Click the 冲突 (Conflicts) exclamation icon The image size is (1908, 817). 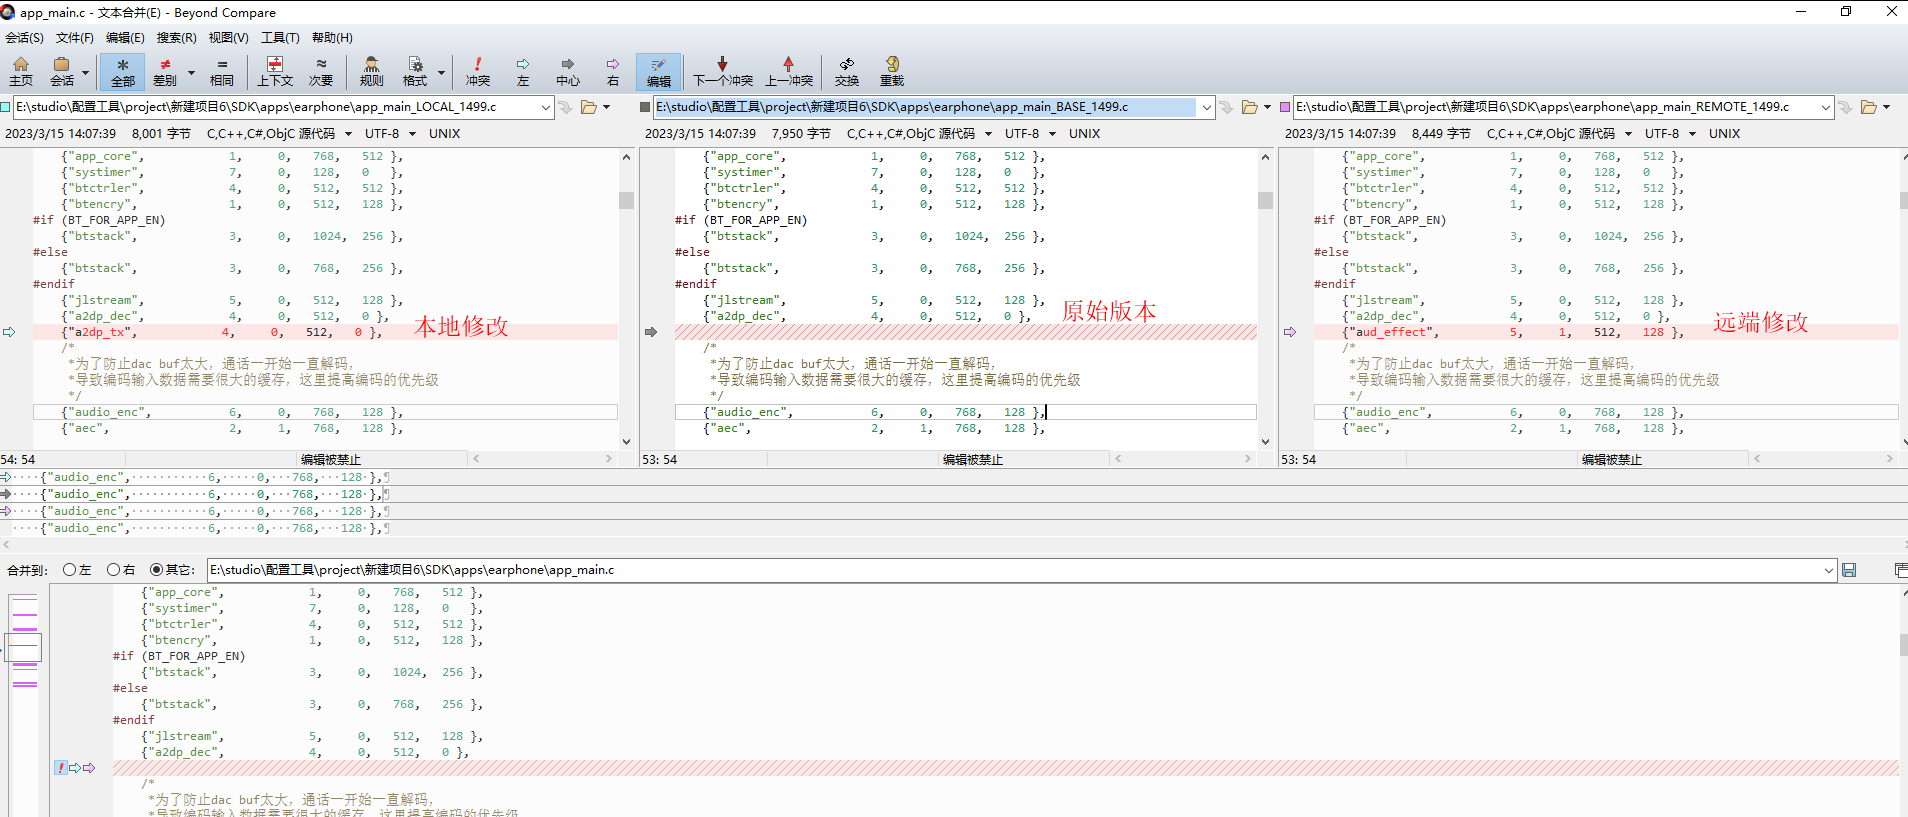tap(478, 72)
